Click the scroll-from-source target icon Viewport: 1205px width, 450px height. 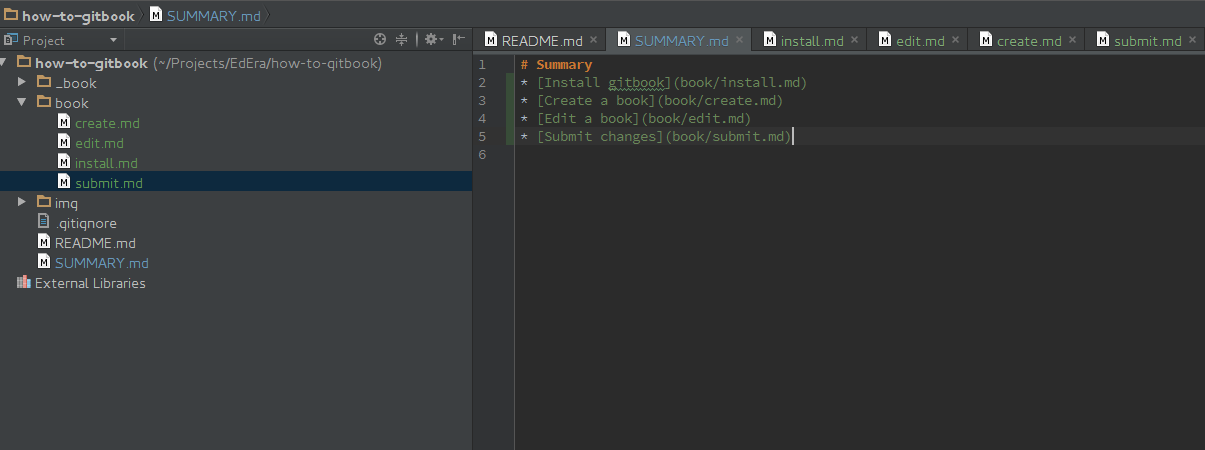click(x=380, y=40)
